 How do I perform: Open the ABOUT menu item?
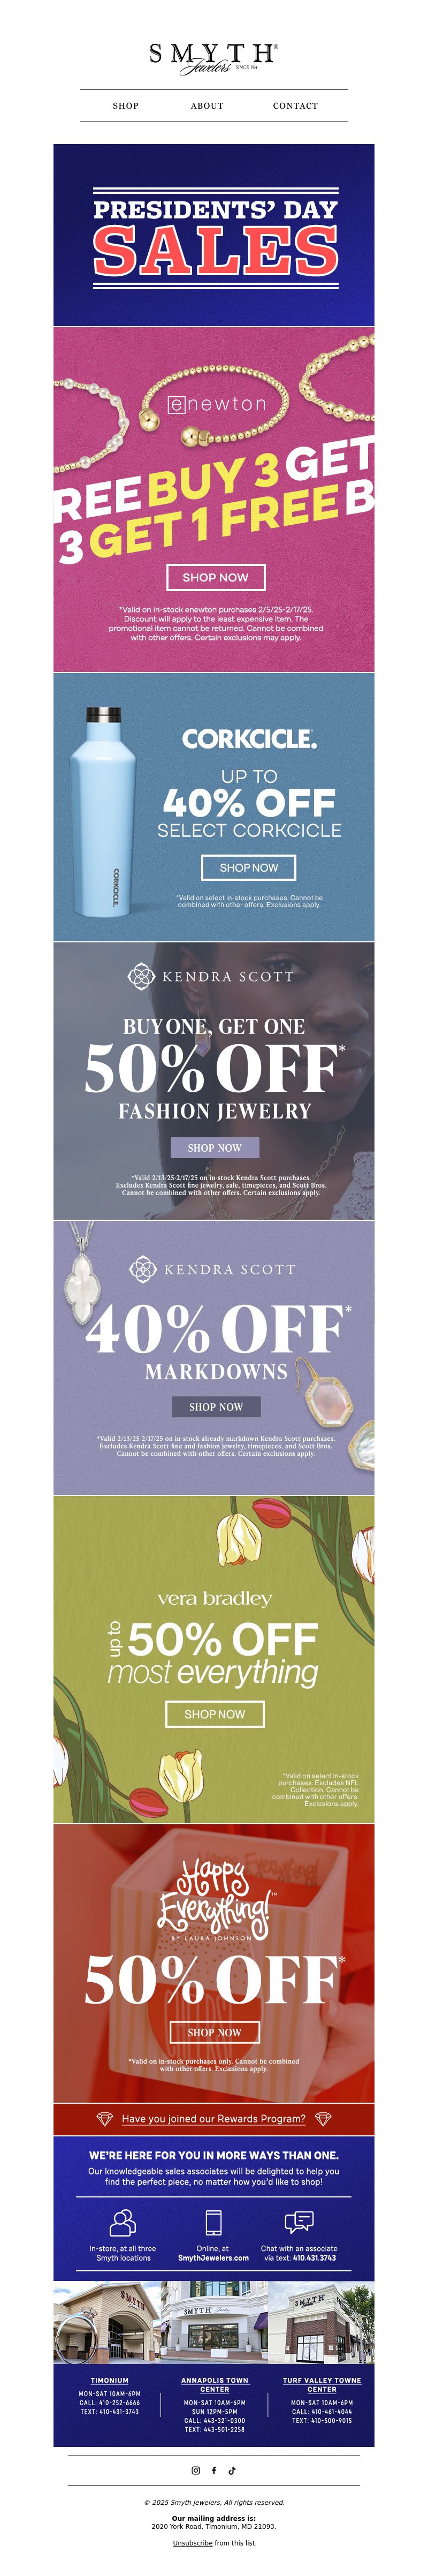coord(207,105)
